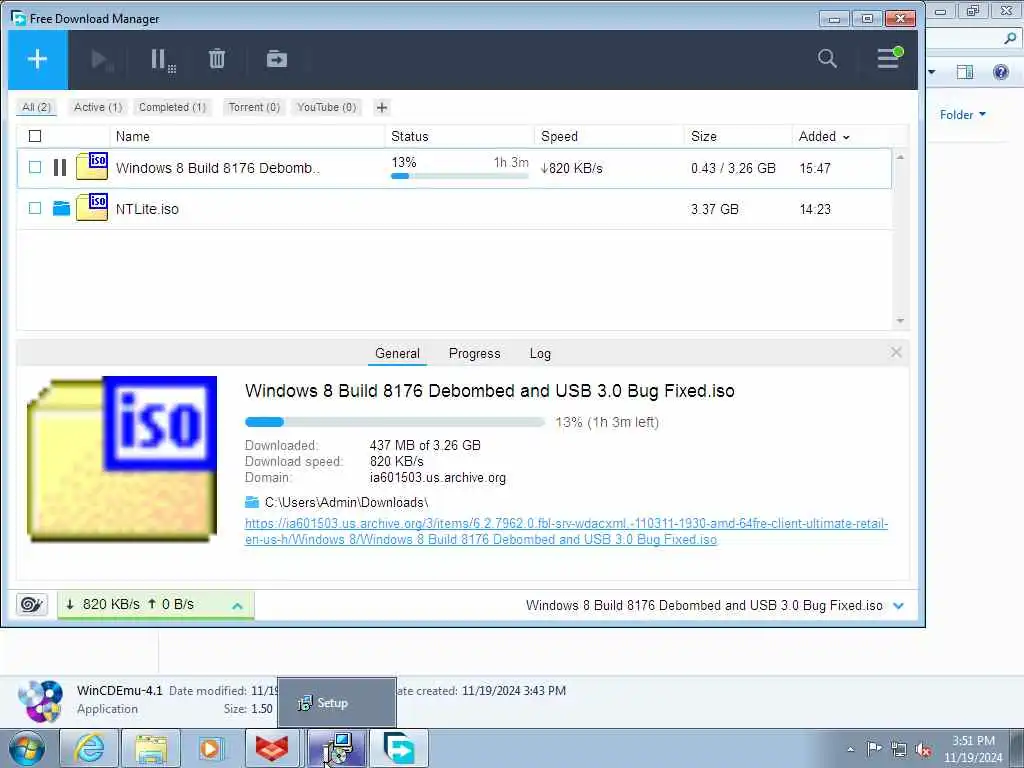Viewport: 1024px width, 768px height.
Task: Open Free Download Manager taskbar icon
Action: click(399, 748)
